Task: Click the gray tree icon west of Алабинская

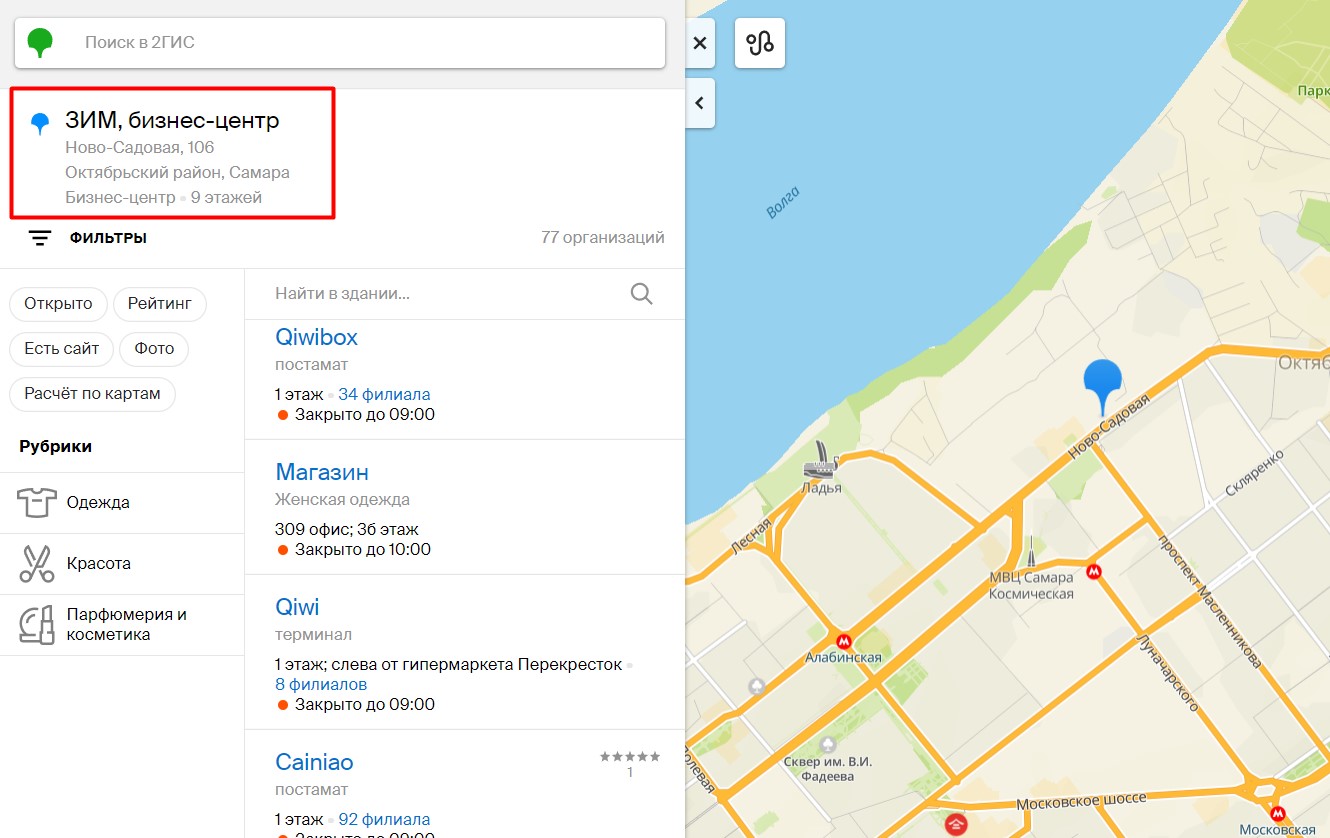Action: (x=757, y=686)
